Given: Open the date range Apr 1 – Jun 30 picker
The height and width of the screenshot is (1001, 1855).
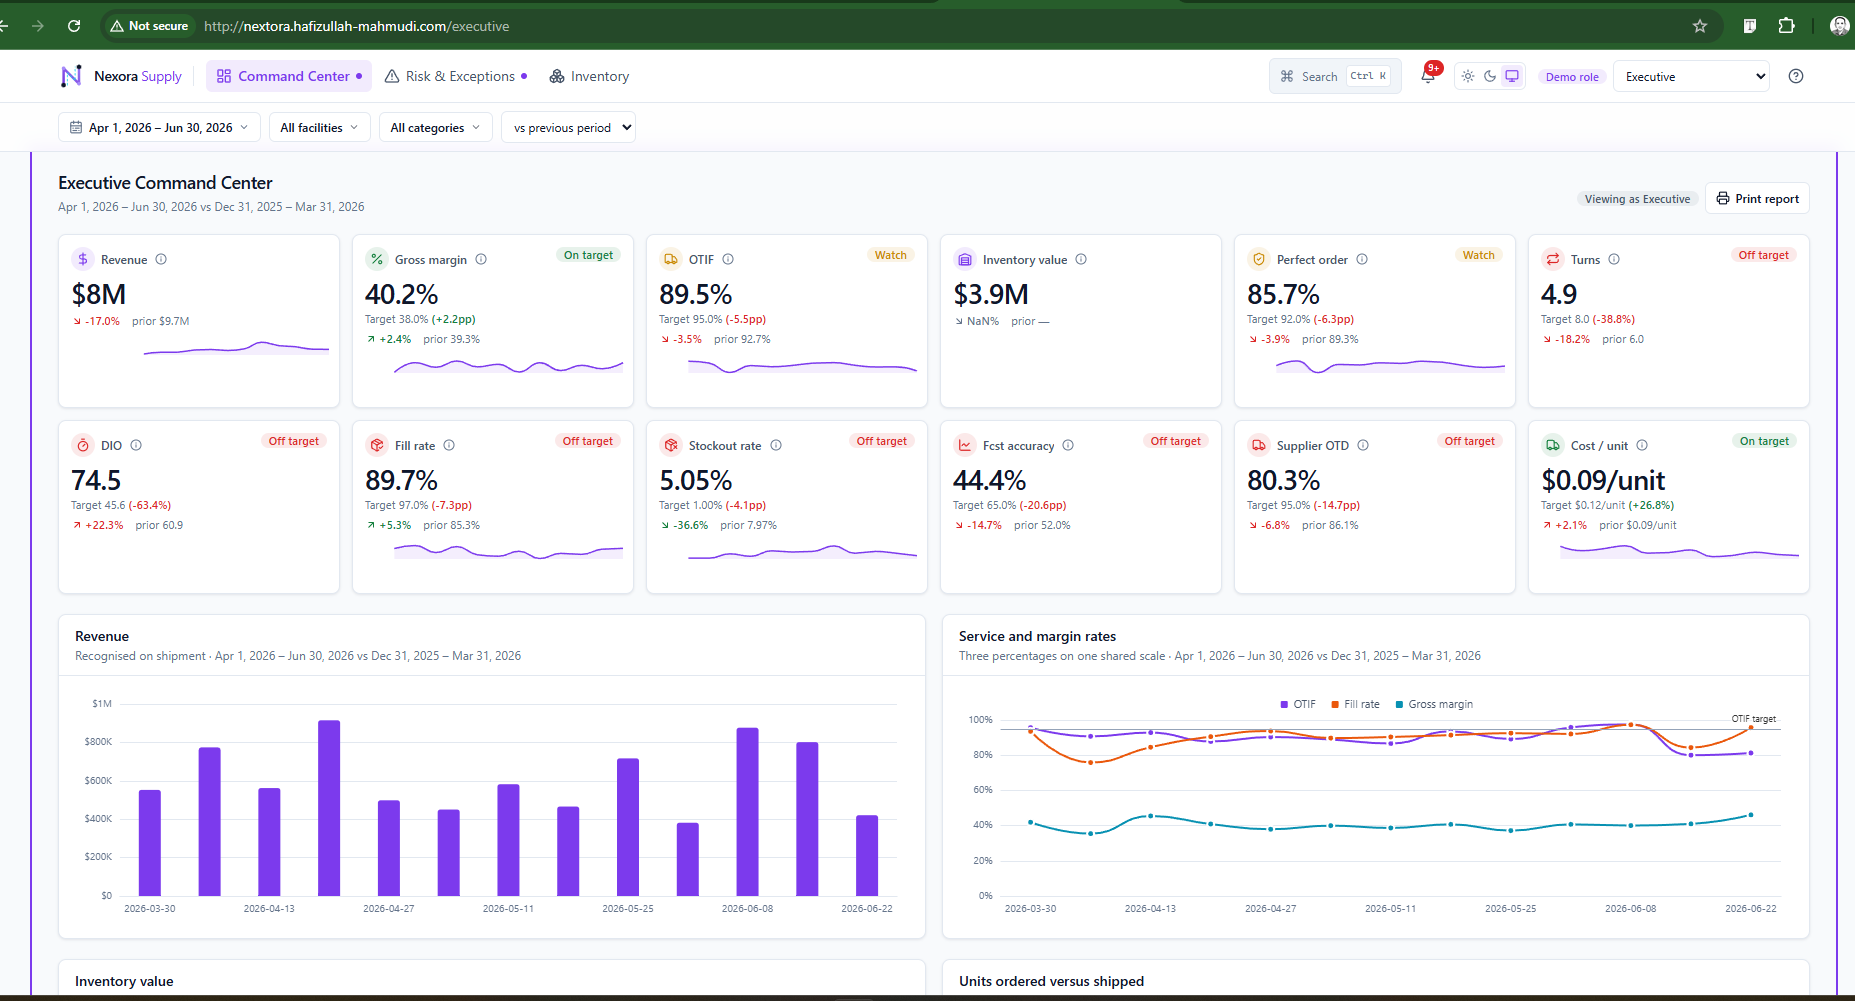Looking at the screenshot, I should [159, 127].
